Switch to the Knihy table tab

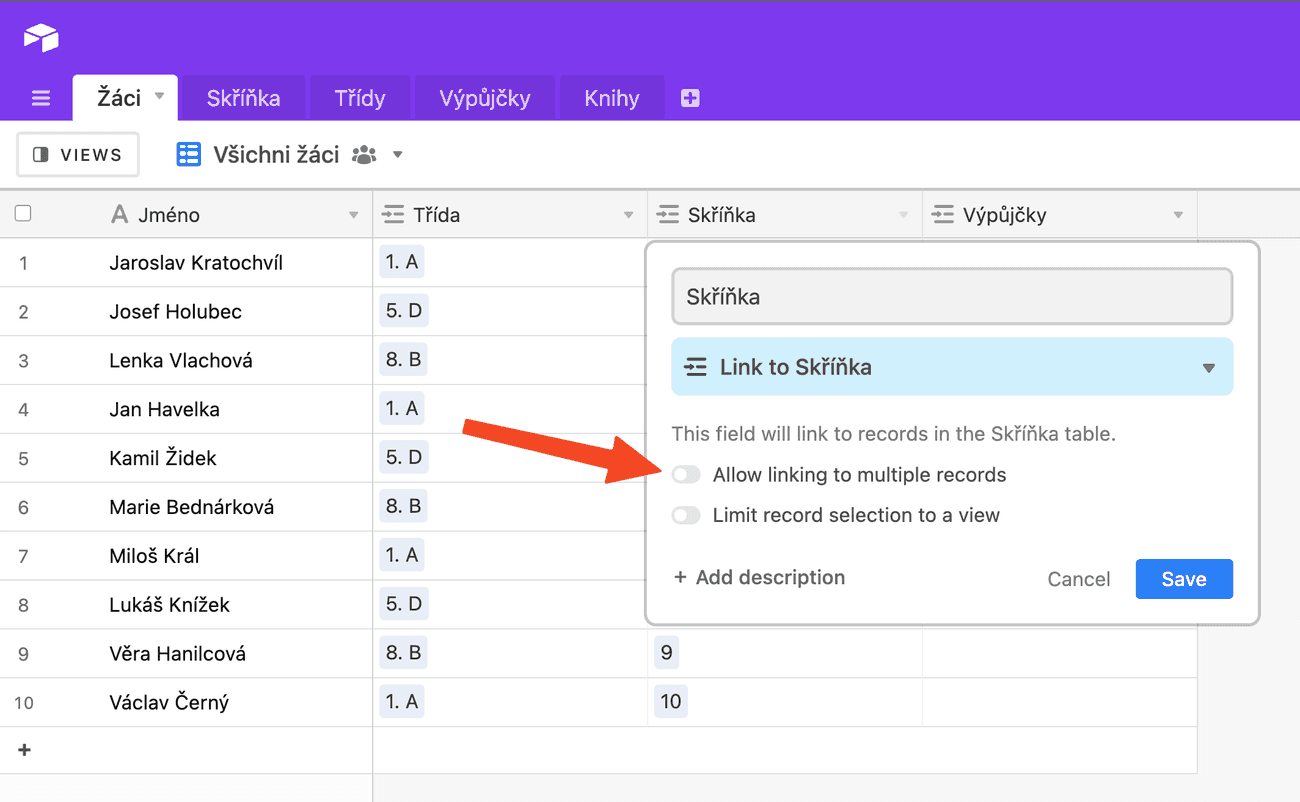(x=612, y=98)
